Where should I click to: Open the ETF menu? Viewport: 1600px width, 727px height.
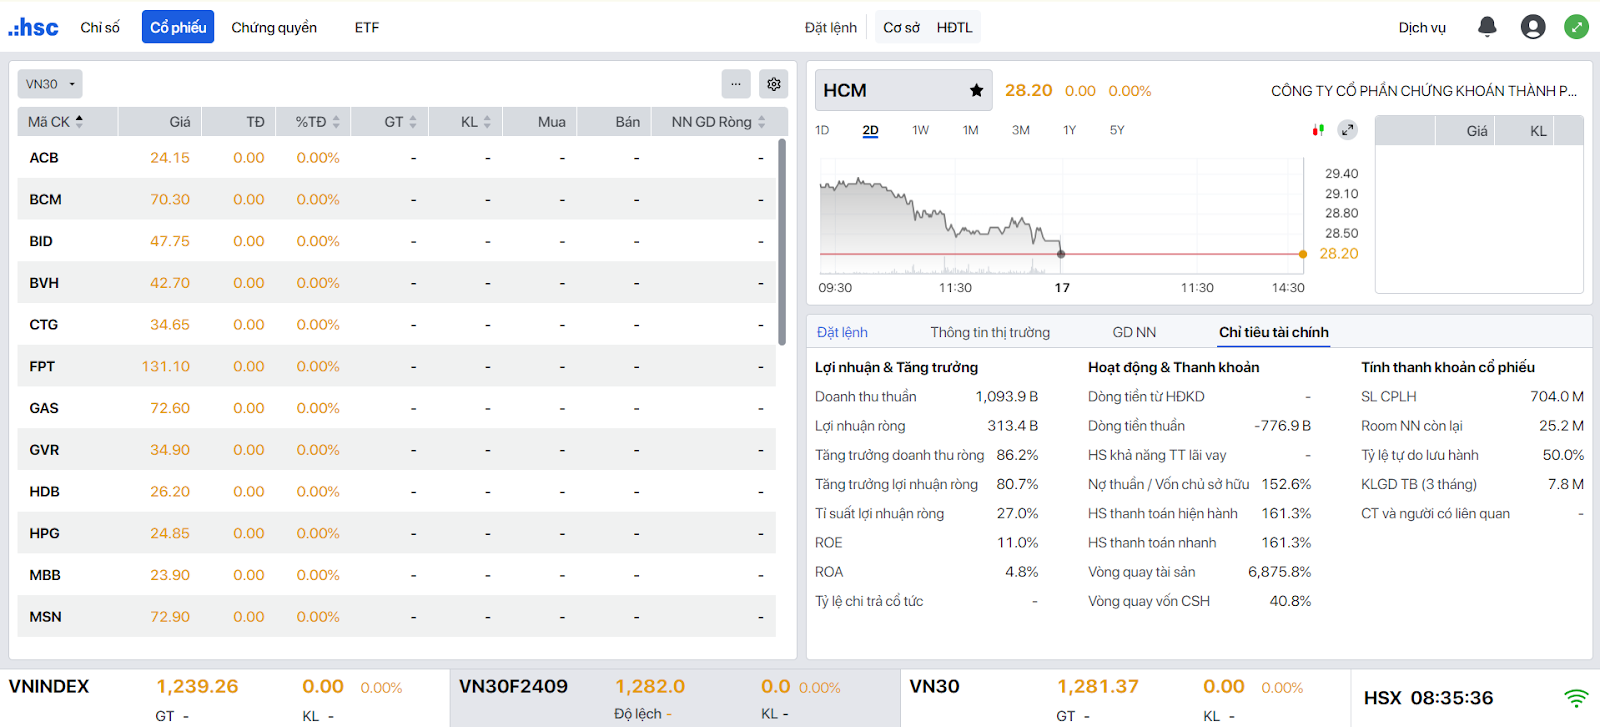[x=367, y=27]
